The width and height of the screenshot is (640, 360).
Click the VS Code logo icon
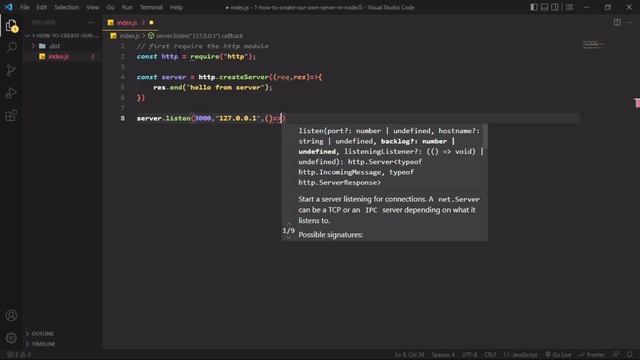(x=9, y=7)
